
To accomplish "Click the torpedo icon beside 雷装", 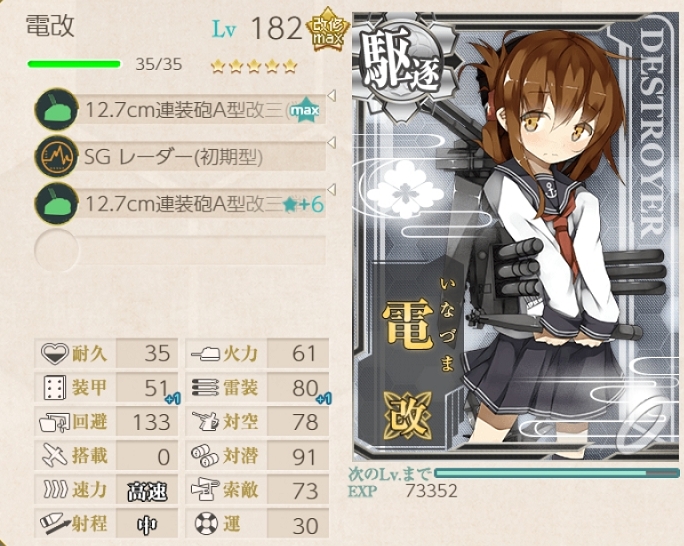I will [x=205, y=387].
